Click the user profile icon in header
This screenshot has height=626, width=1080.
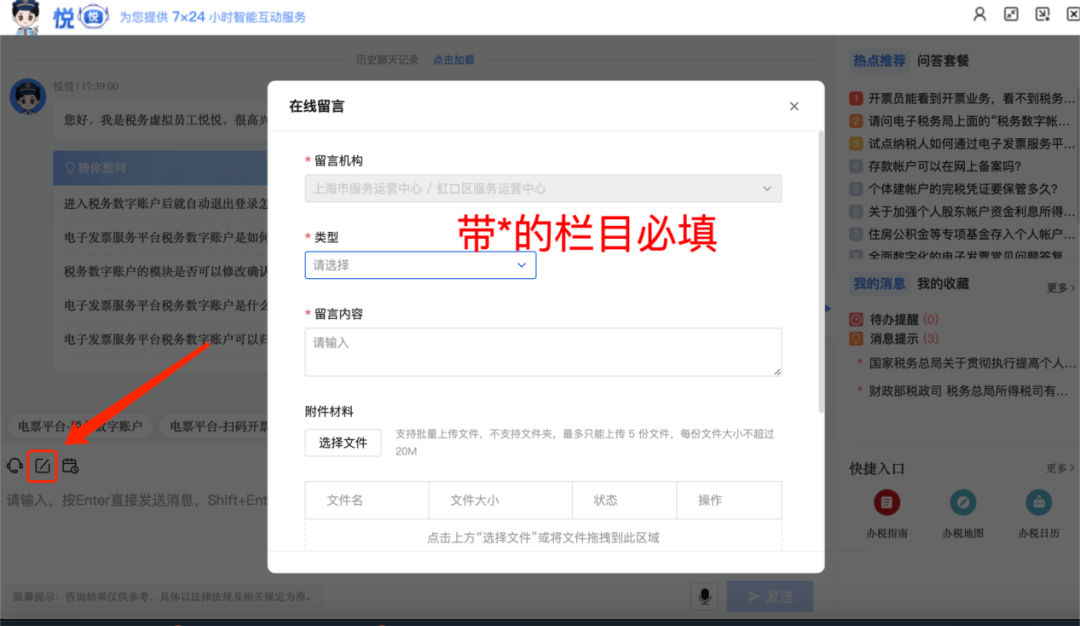coord(980,14)
